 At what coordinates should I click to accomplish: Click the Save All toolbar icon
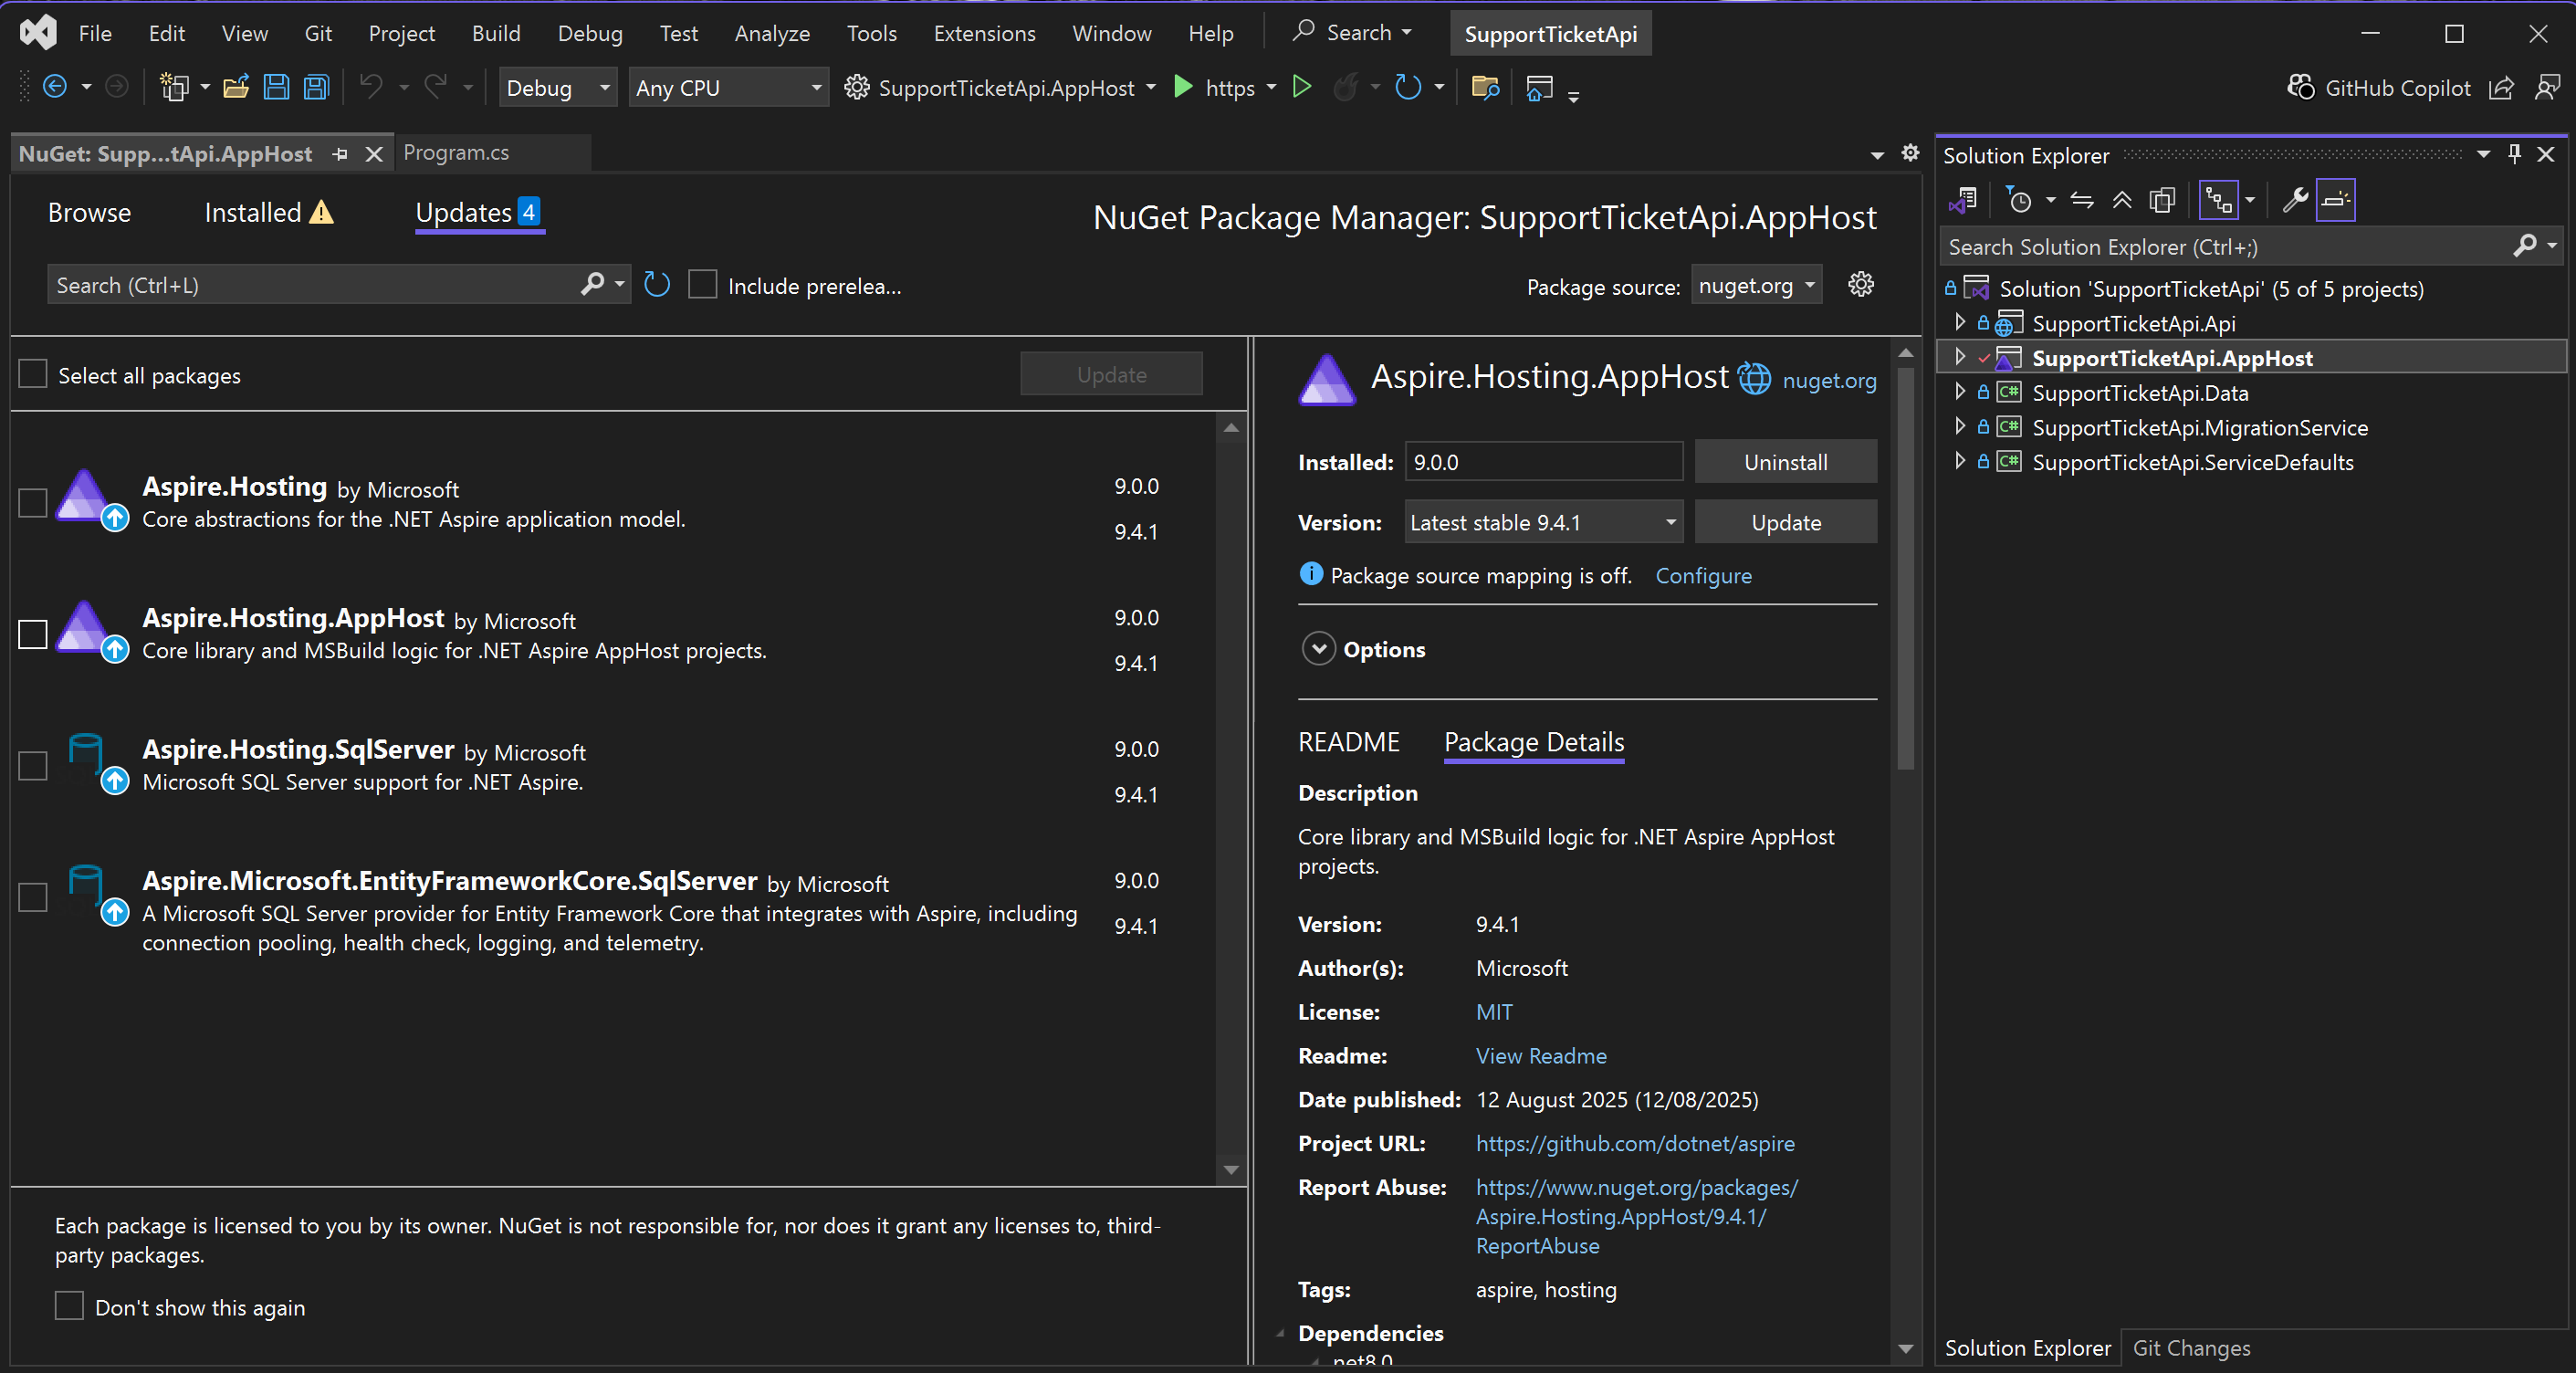(x=316, y=88)
